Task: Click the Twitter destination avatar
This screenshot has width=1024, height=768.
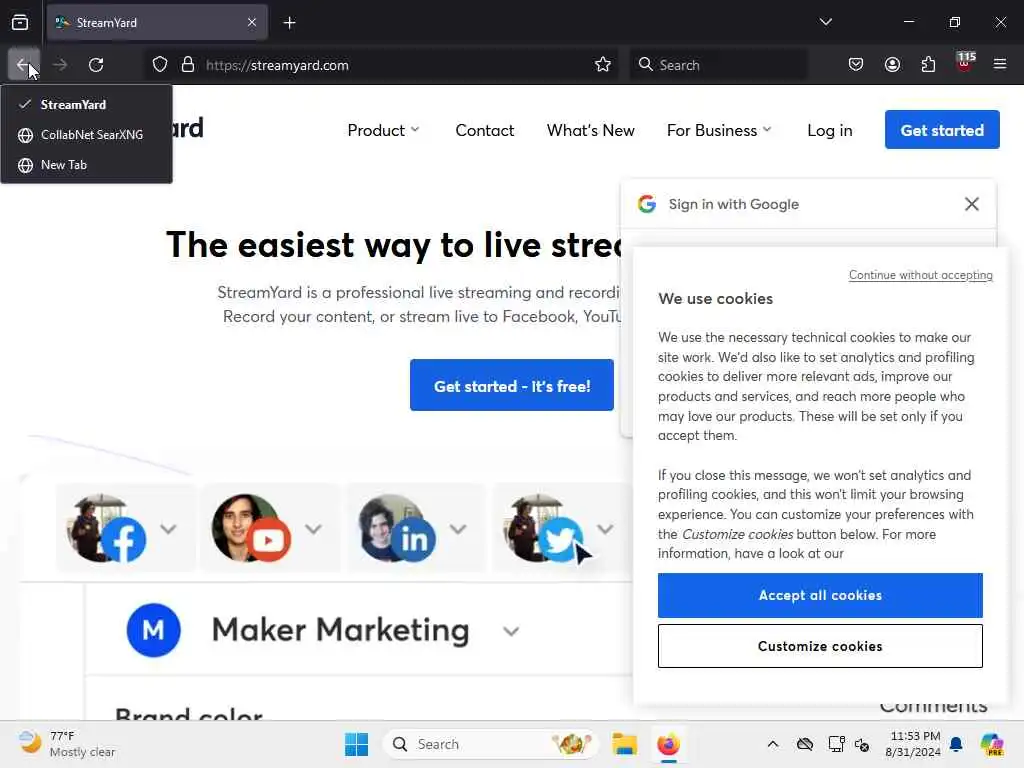Action: click(x=543, y=528)
